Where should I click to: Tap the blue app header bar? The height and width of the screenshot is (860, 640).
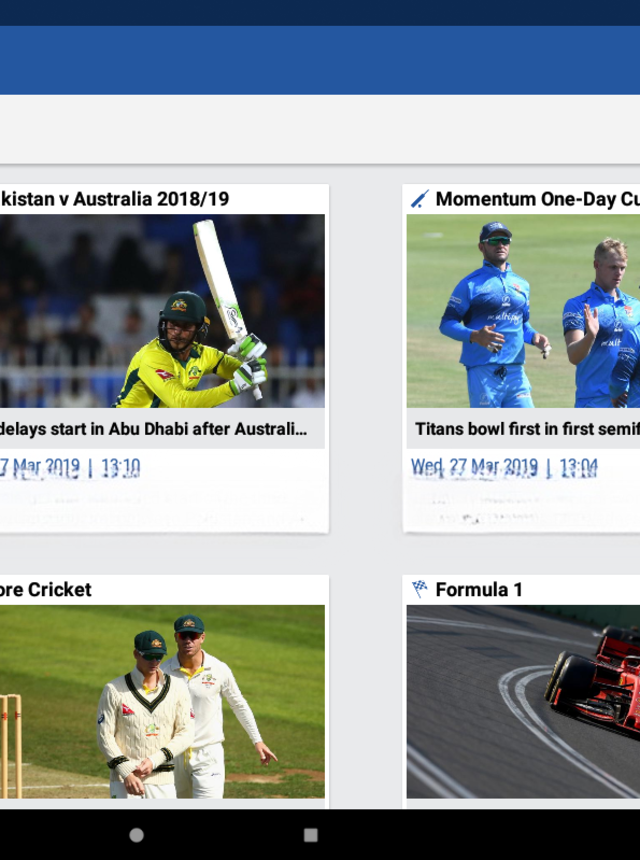click(x=320, y=60)
